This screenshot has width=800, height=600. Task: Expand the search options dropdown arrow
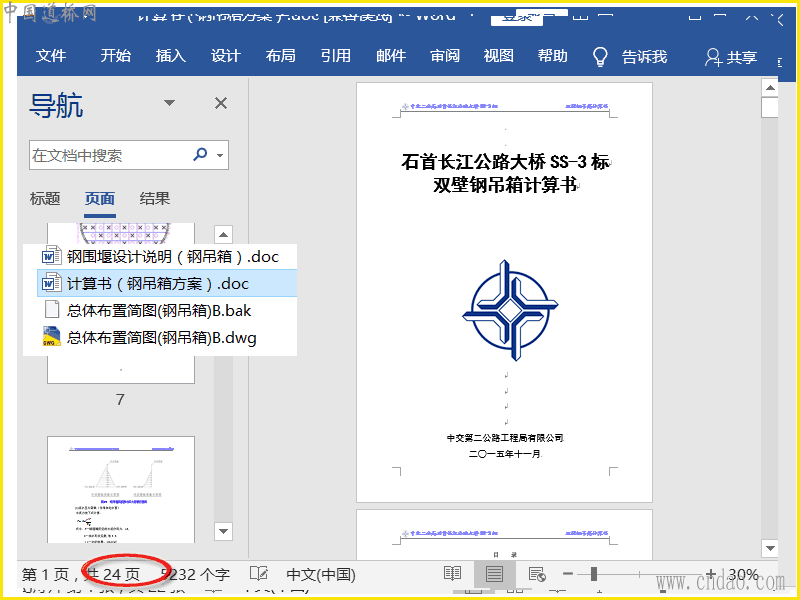(x=220, y=155)
